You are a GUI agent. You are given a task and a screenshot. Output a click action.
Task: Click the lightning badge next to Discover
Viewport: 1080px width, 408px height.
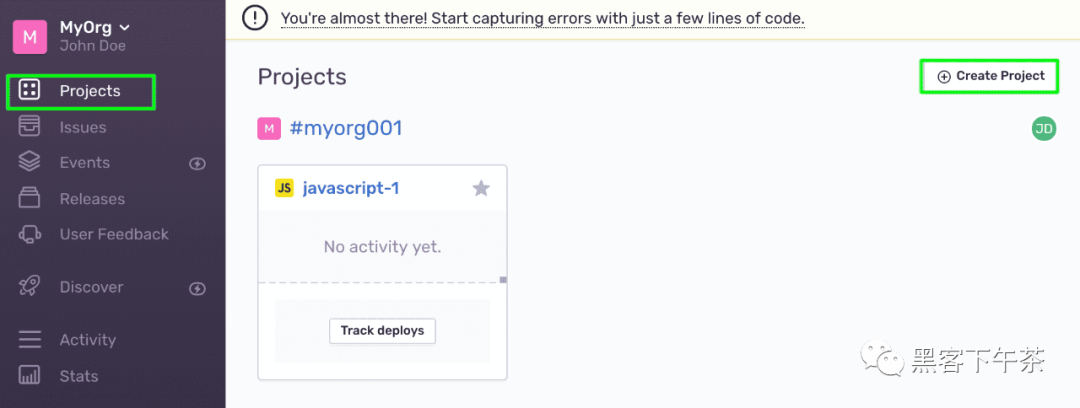click(x=198, y=288)
